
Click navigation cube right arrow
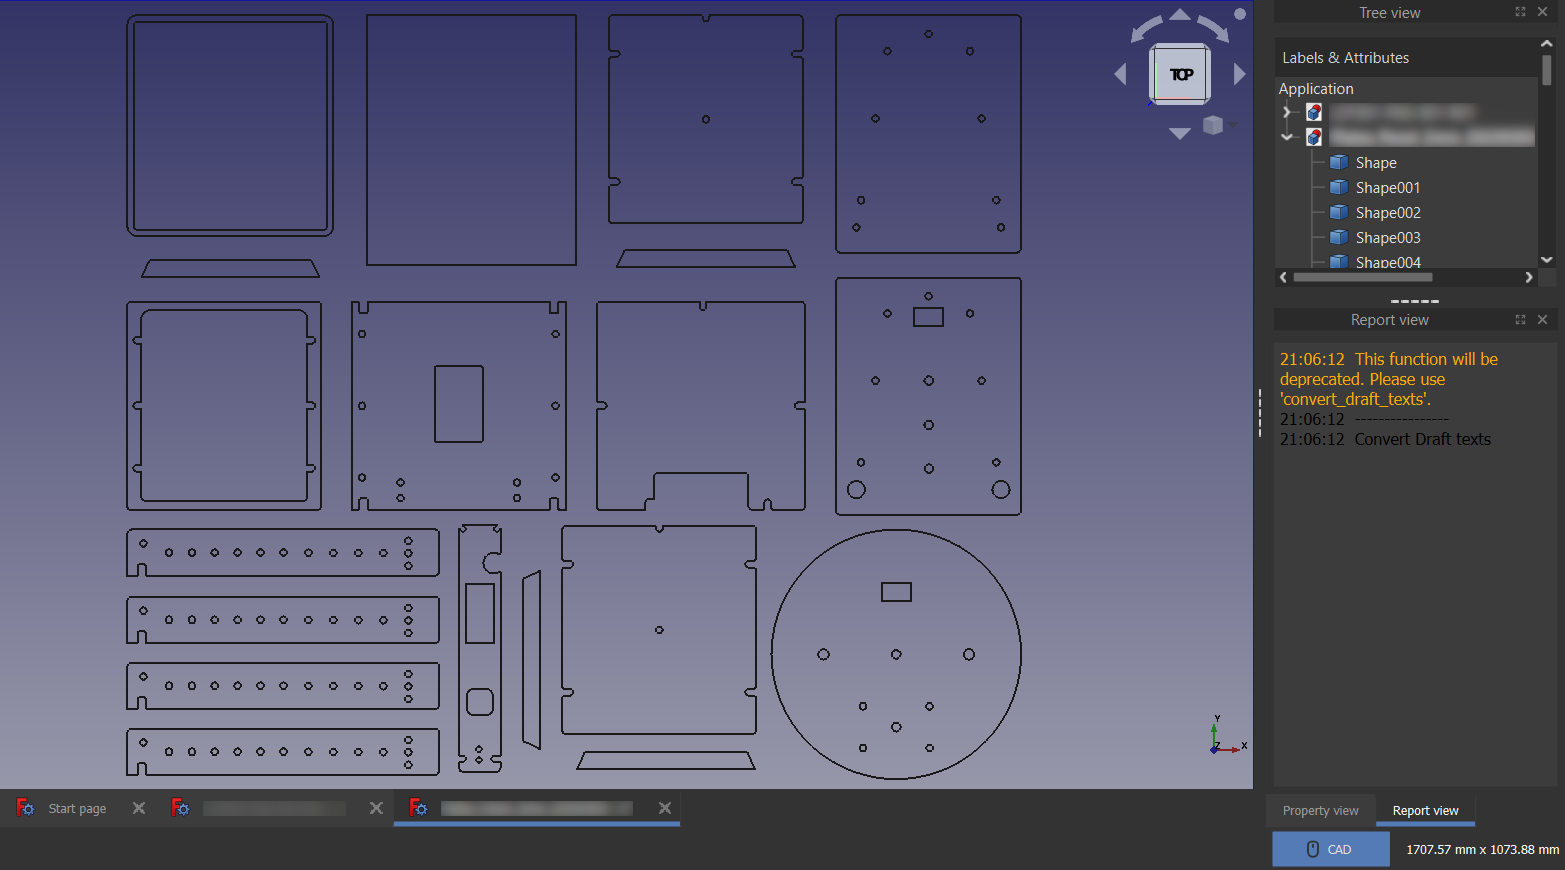(1240, 74)
